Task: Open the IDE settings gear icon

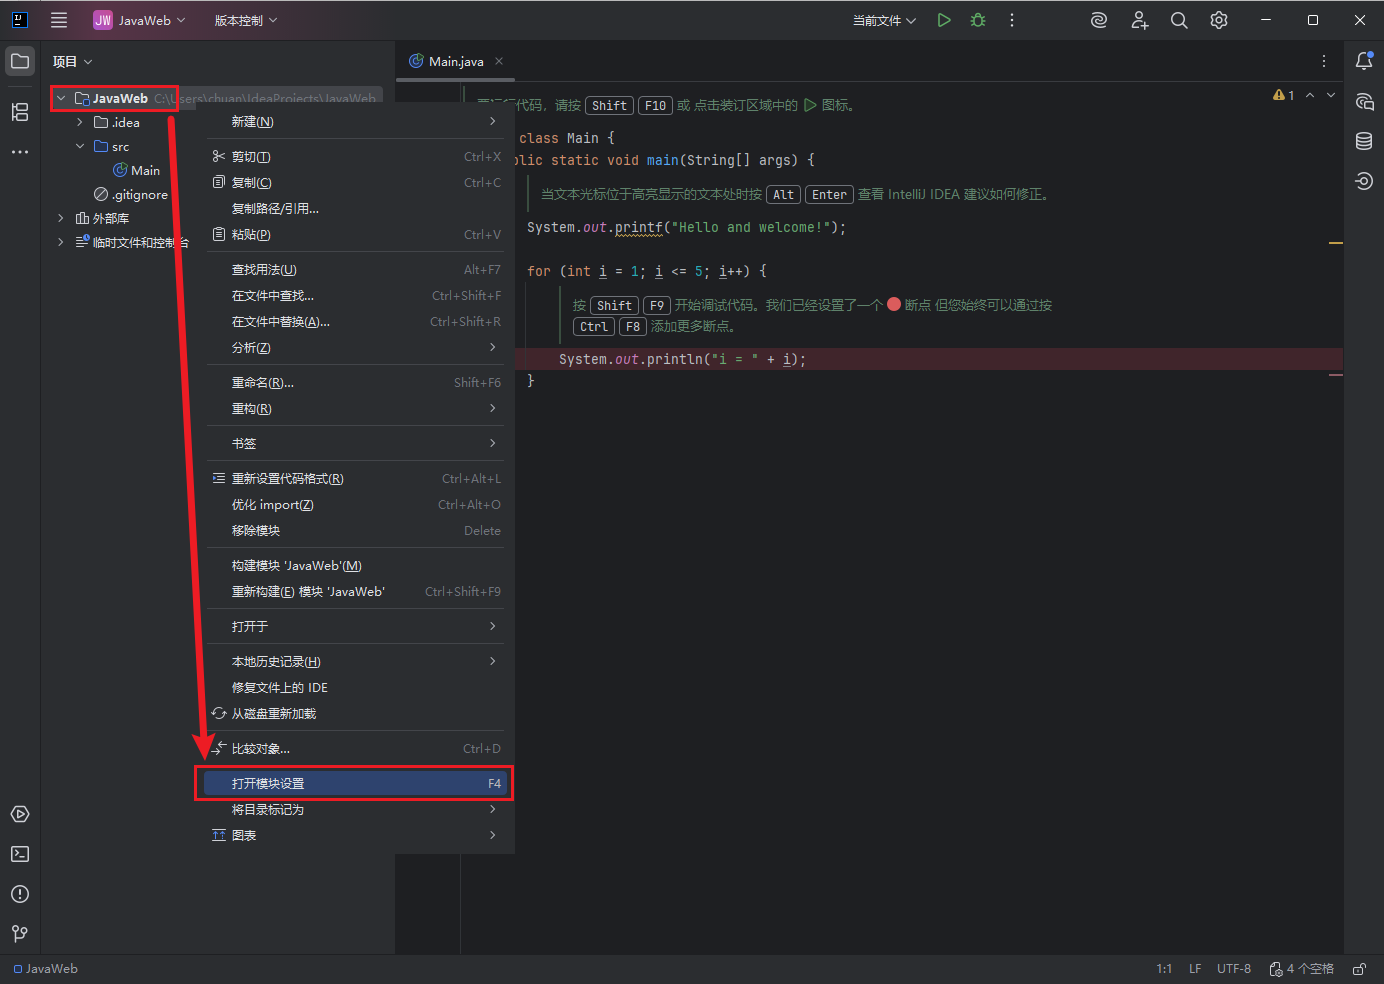Action: (x=1219, y=20)
